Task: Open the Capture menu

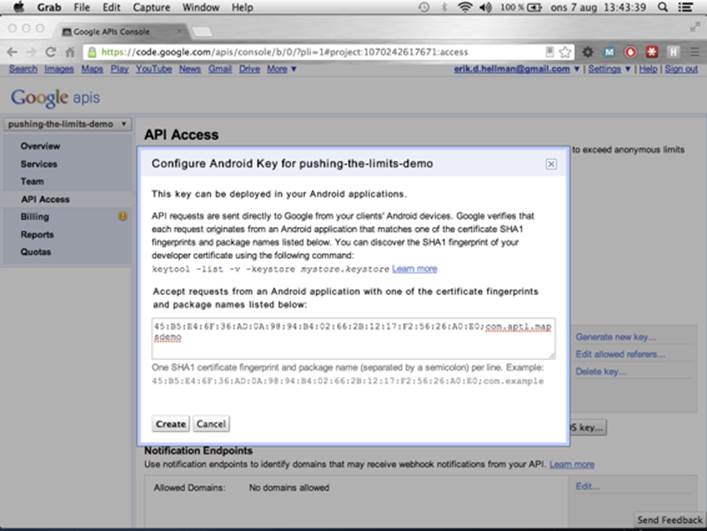Action: click(x=152, y=8)
